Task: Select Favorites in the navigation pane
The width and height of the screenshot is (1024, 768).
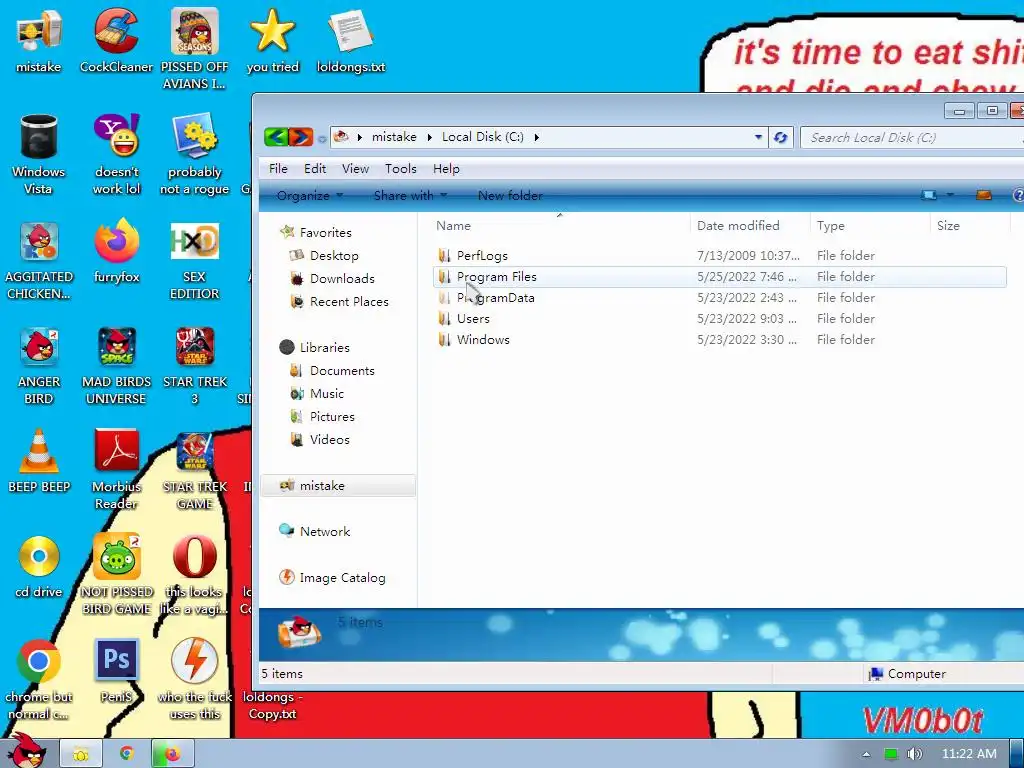Action: (x=316, y=232)
